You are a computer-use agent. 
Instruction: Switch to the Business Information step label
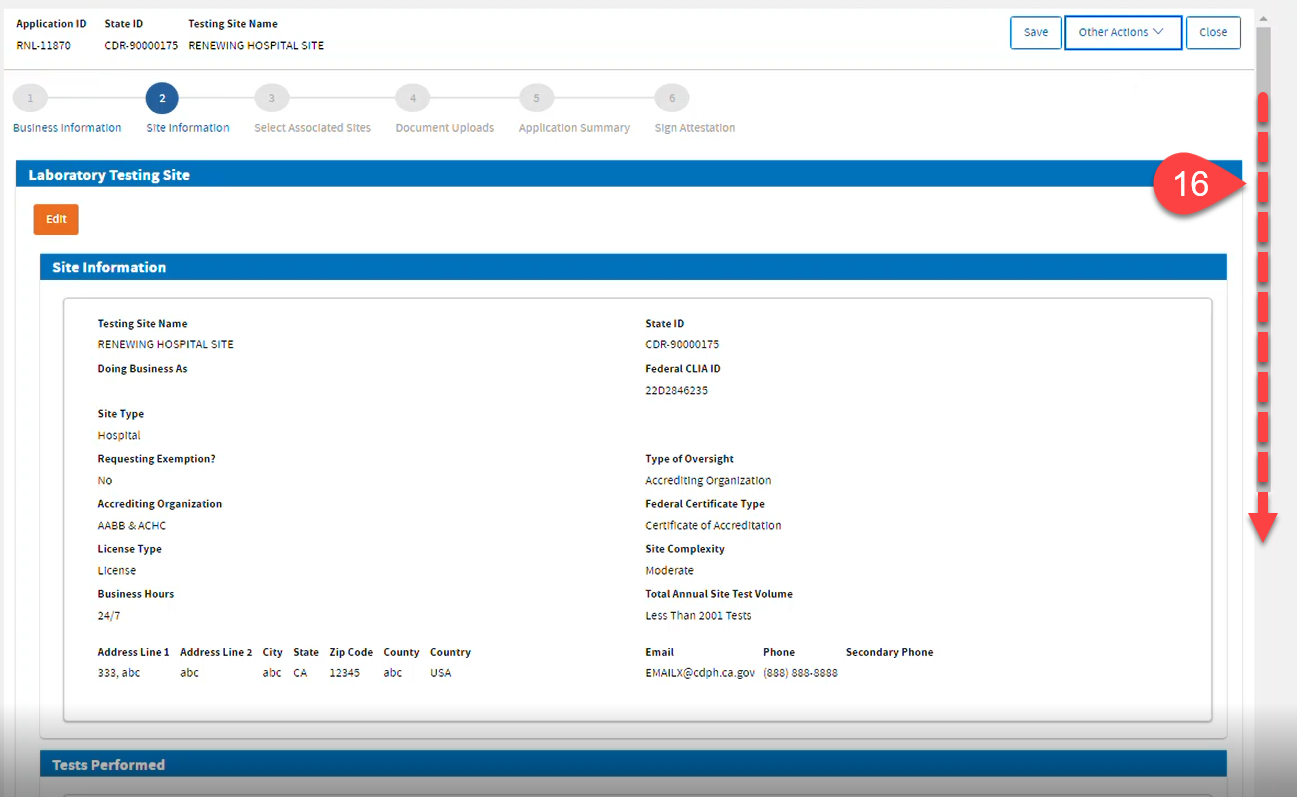67,127
